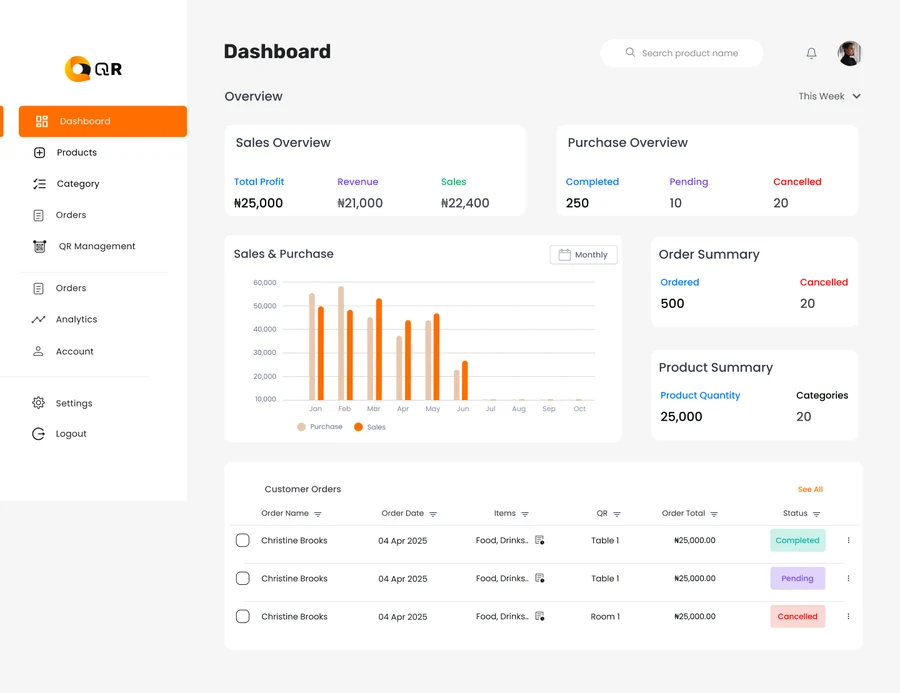900x693 pixels.
Task: Open the Status column filter
Action: [817, 514]
